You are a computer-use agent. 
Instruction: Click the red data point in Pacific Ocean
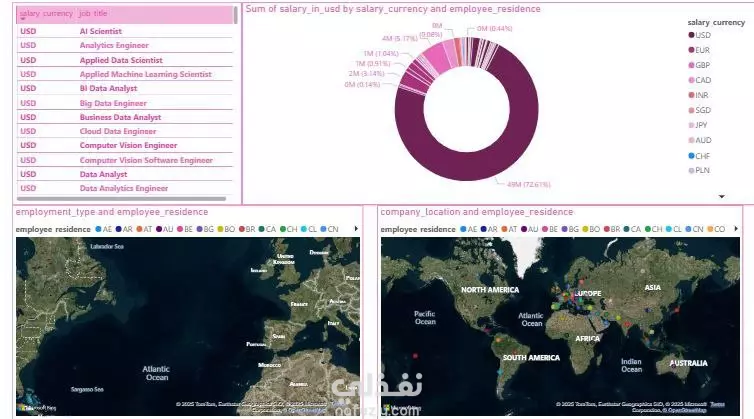tap(415, 356)
